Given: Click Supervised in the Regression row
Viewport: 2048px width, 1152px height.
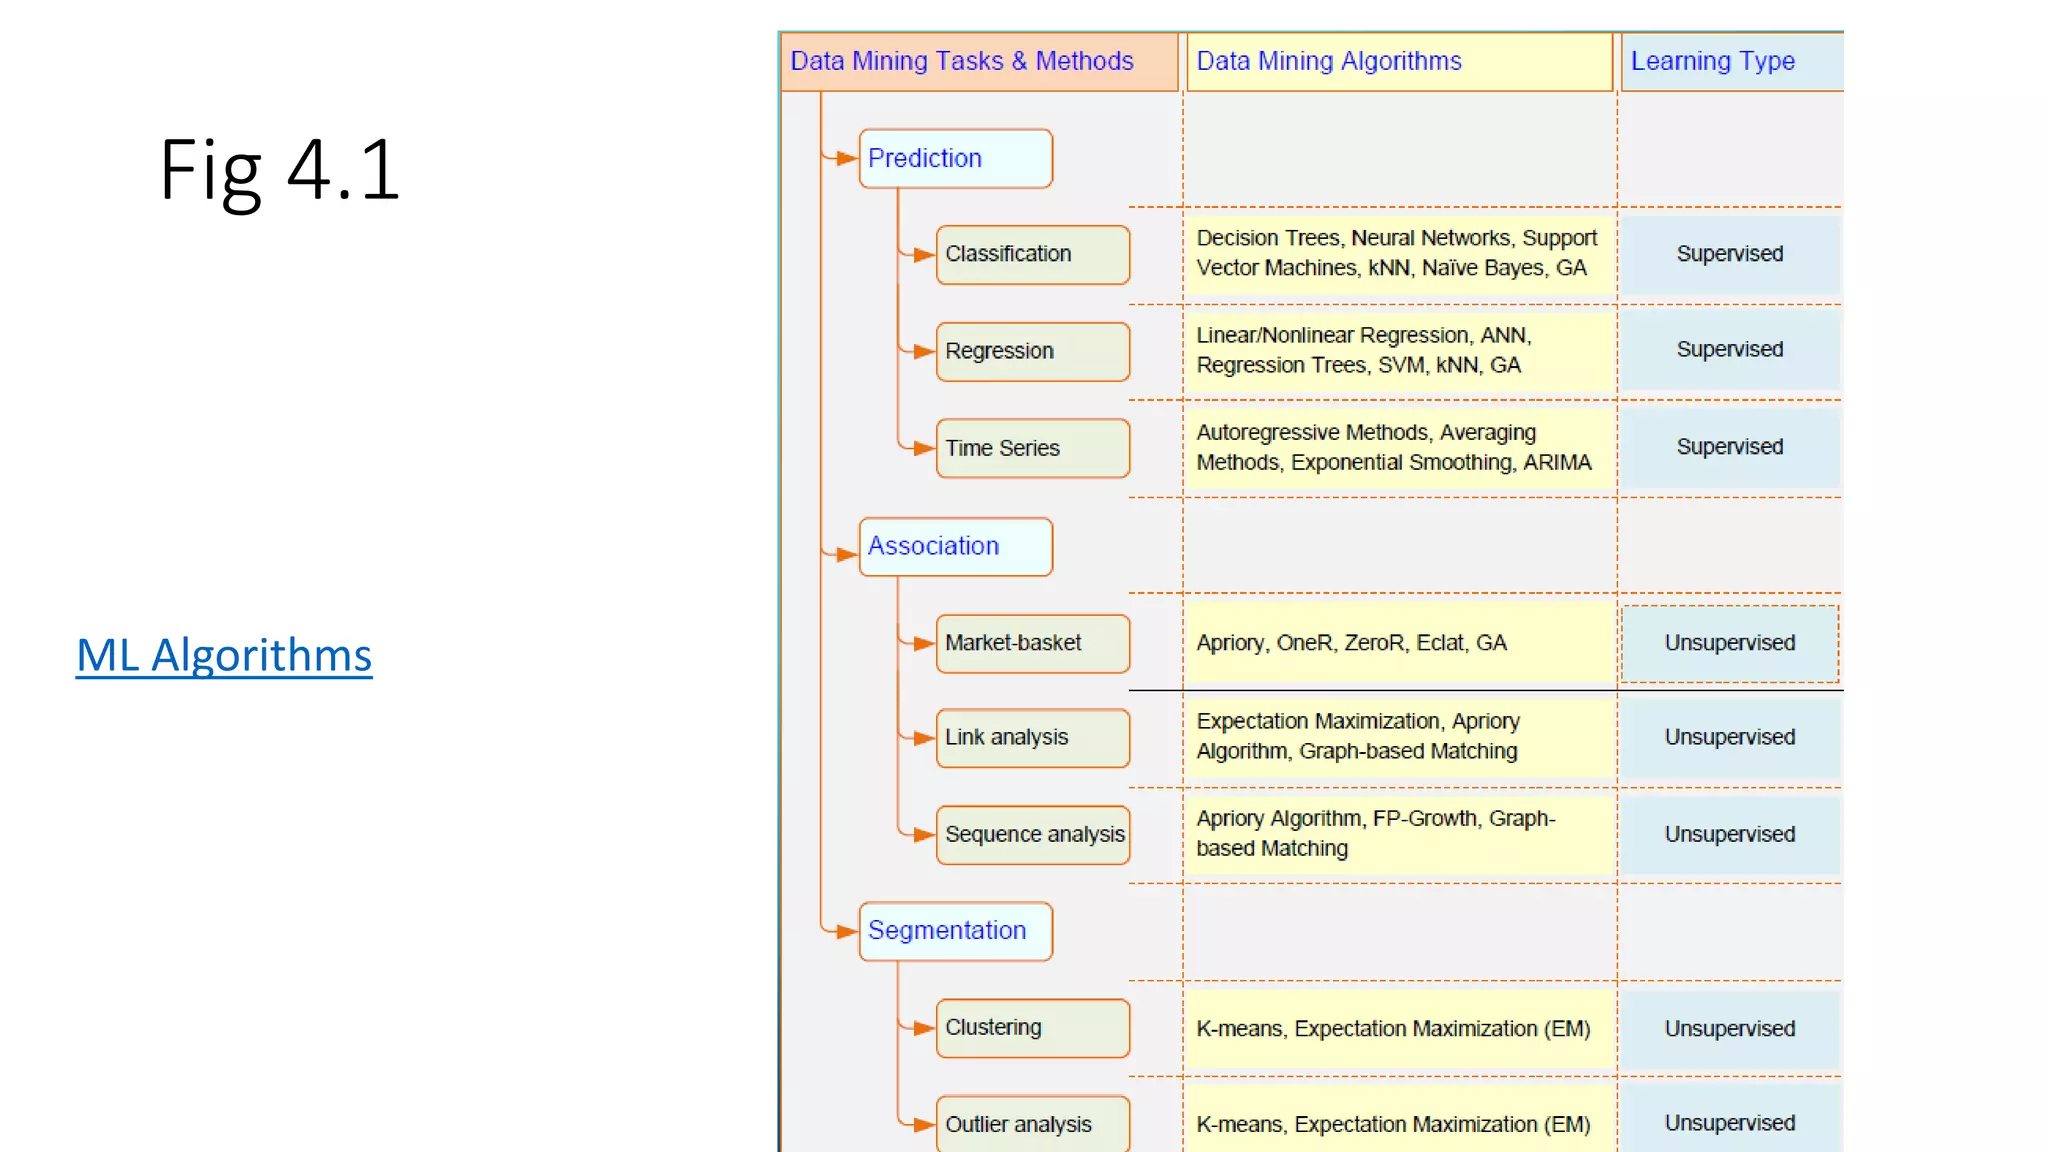Looking at the screenshot, I should pyautogui.click(x=1730, y=350).
